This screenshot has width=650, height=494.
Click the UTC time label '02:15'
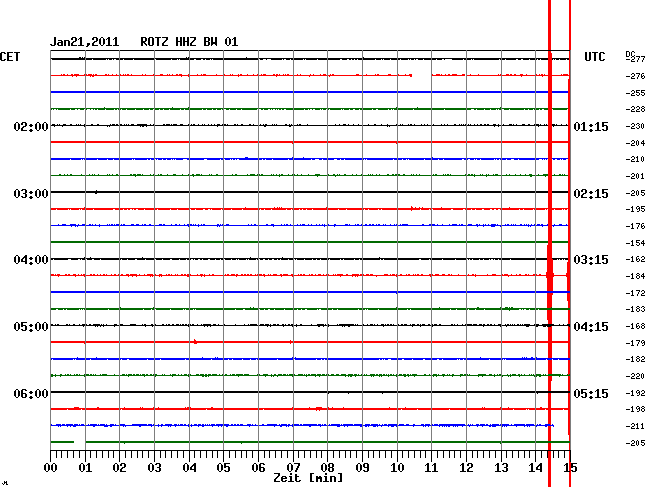pos(591,194)
